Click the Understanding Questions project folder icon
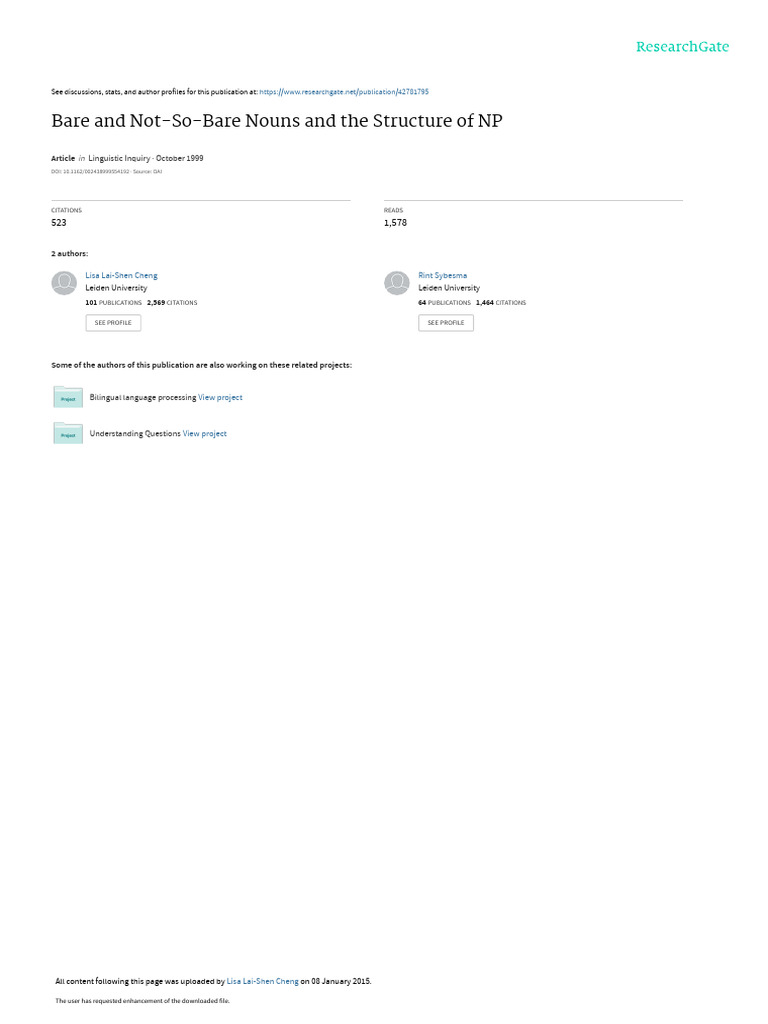Screen dimensions: 768x1024 [68, 433]
